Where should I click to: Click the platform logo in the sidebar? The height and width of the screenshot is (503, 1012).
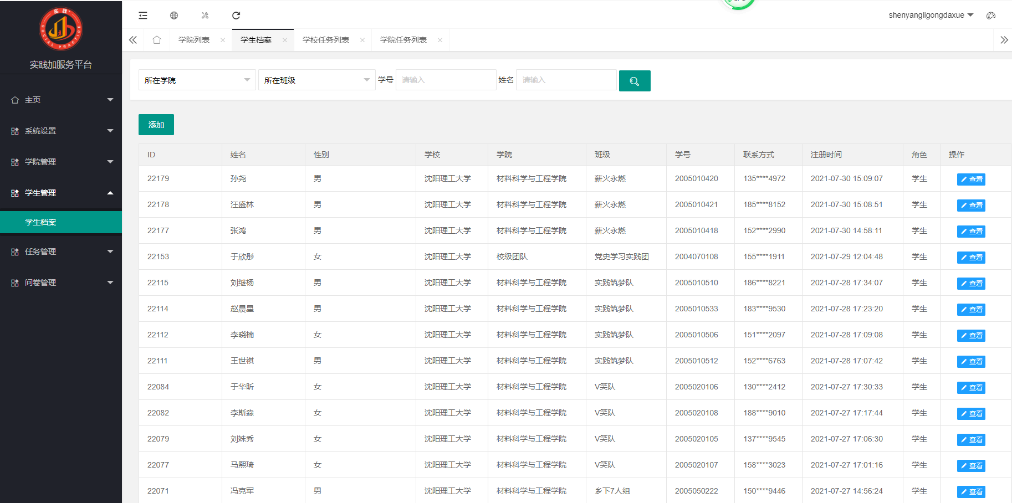point(61,30)
